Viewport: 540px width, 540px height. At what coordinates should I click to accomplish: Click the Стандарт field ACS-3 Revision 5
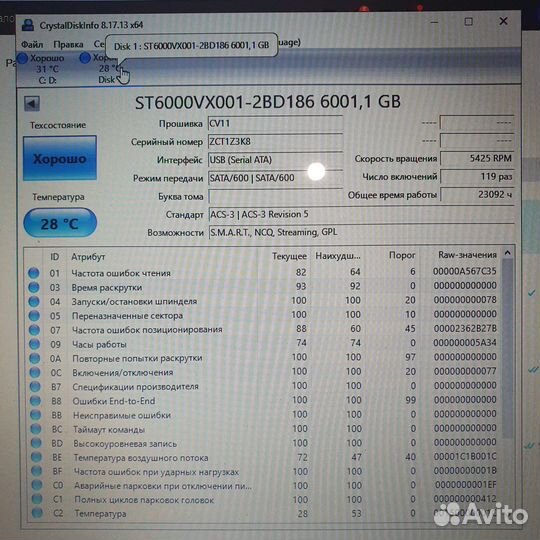361,215
